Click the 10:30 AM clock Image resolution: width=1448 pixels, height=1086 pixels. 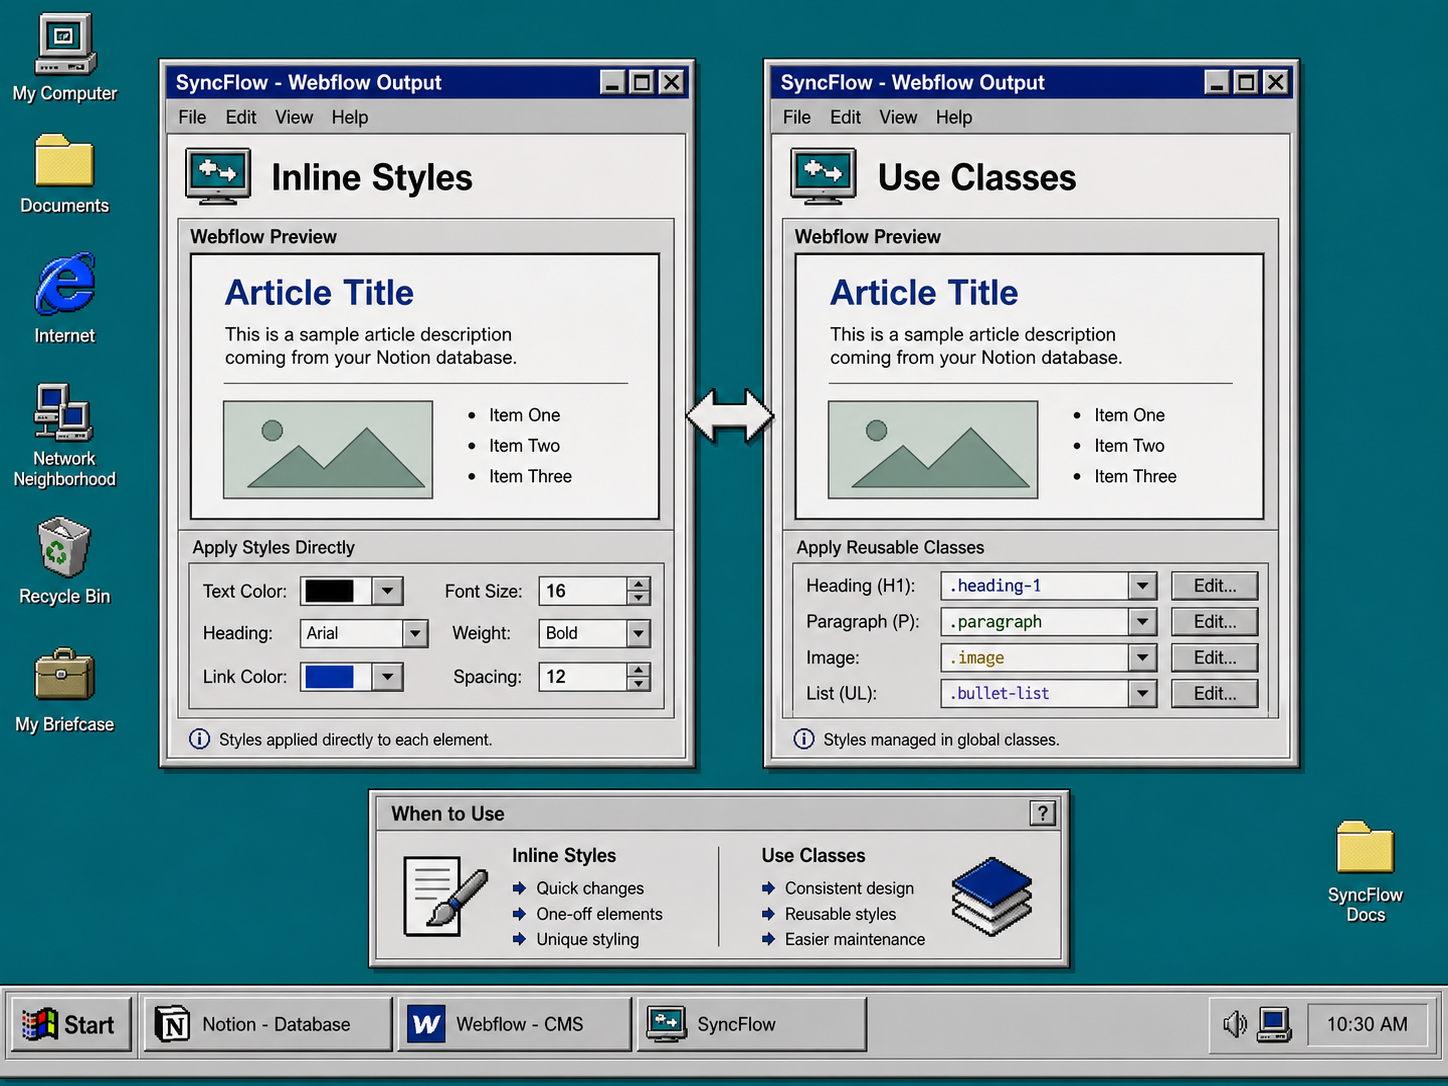(1367, 1024)
